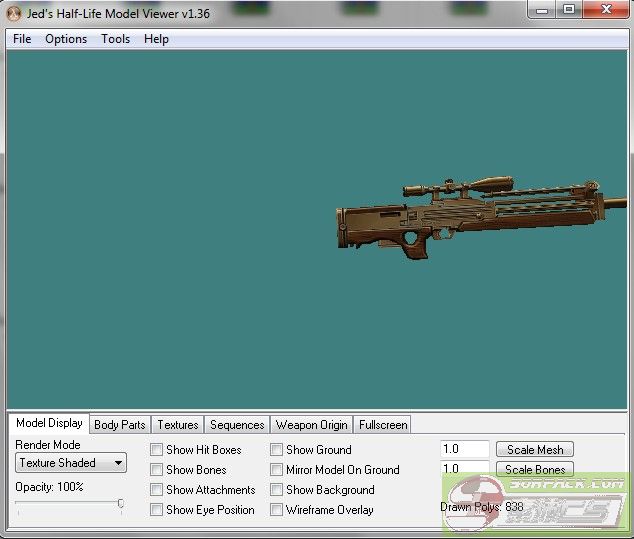Viewport: 634px width, 539px height.
Task: Switch to the Body Parts tab
Action: tap(119, 425)
